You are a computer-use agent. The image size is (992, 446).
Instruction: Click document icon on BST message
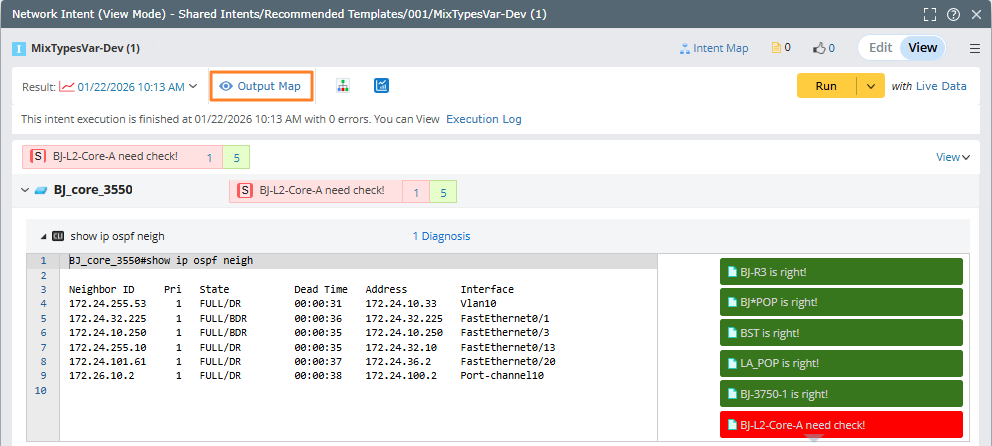733,333
